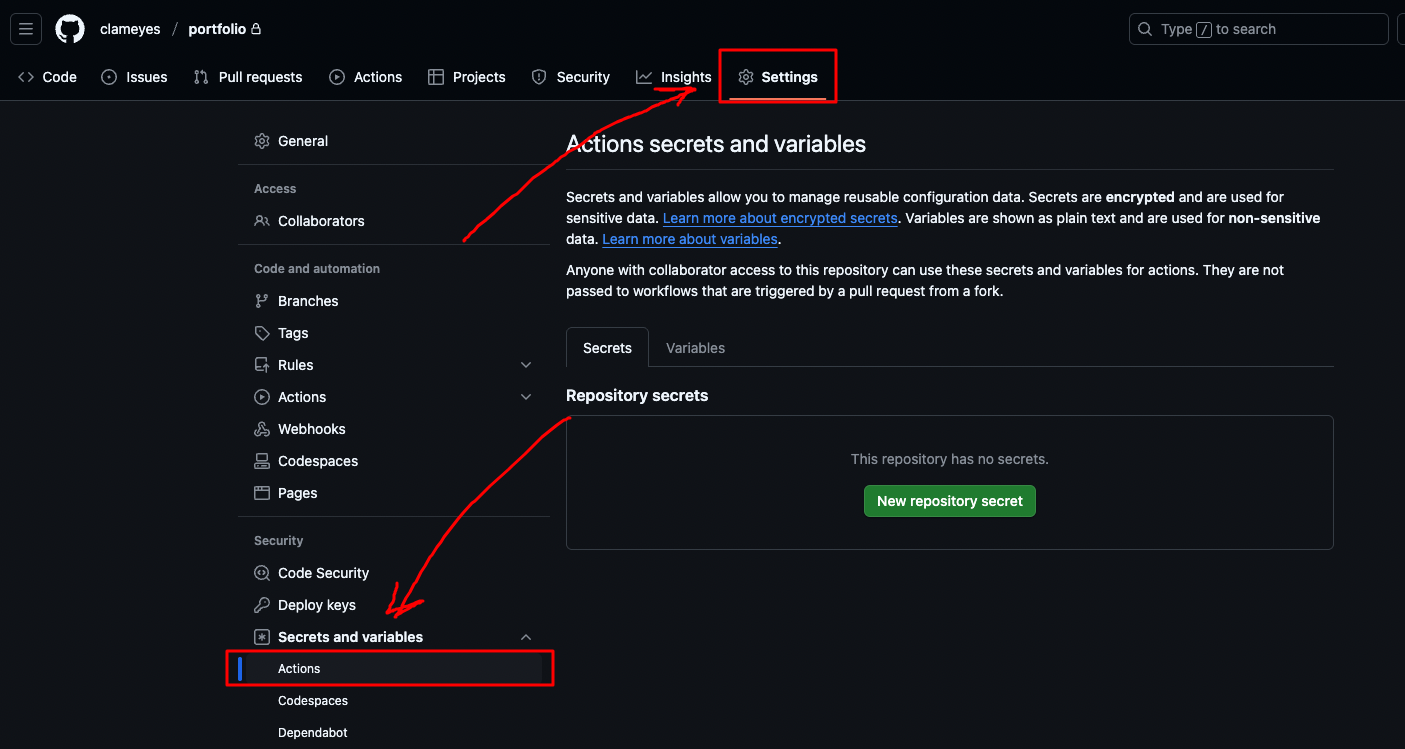Click the Repository secrets heading
Image resolution: width=1405 pixels, height=749 pixels.
pos(637,396)
